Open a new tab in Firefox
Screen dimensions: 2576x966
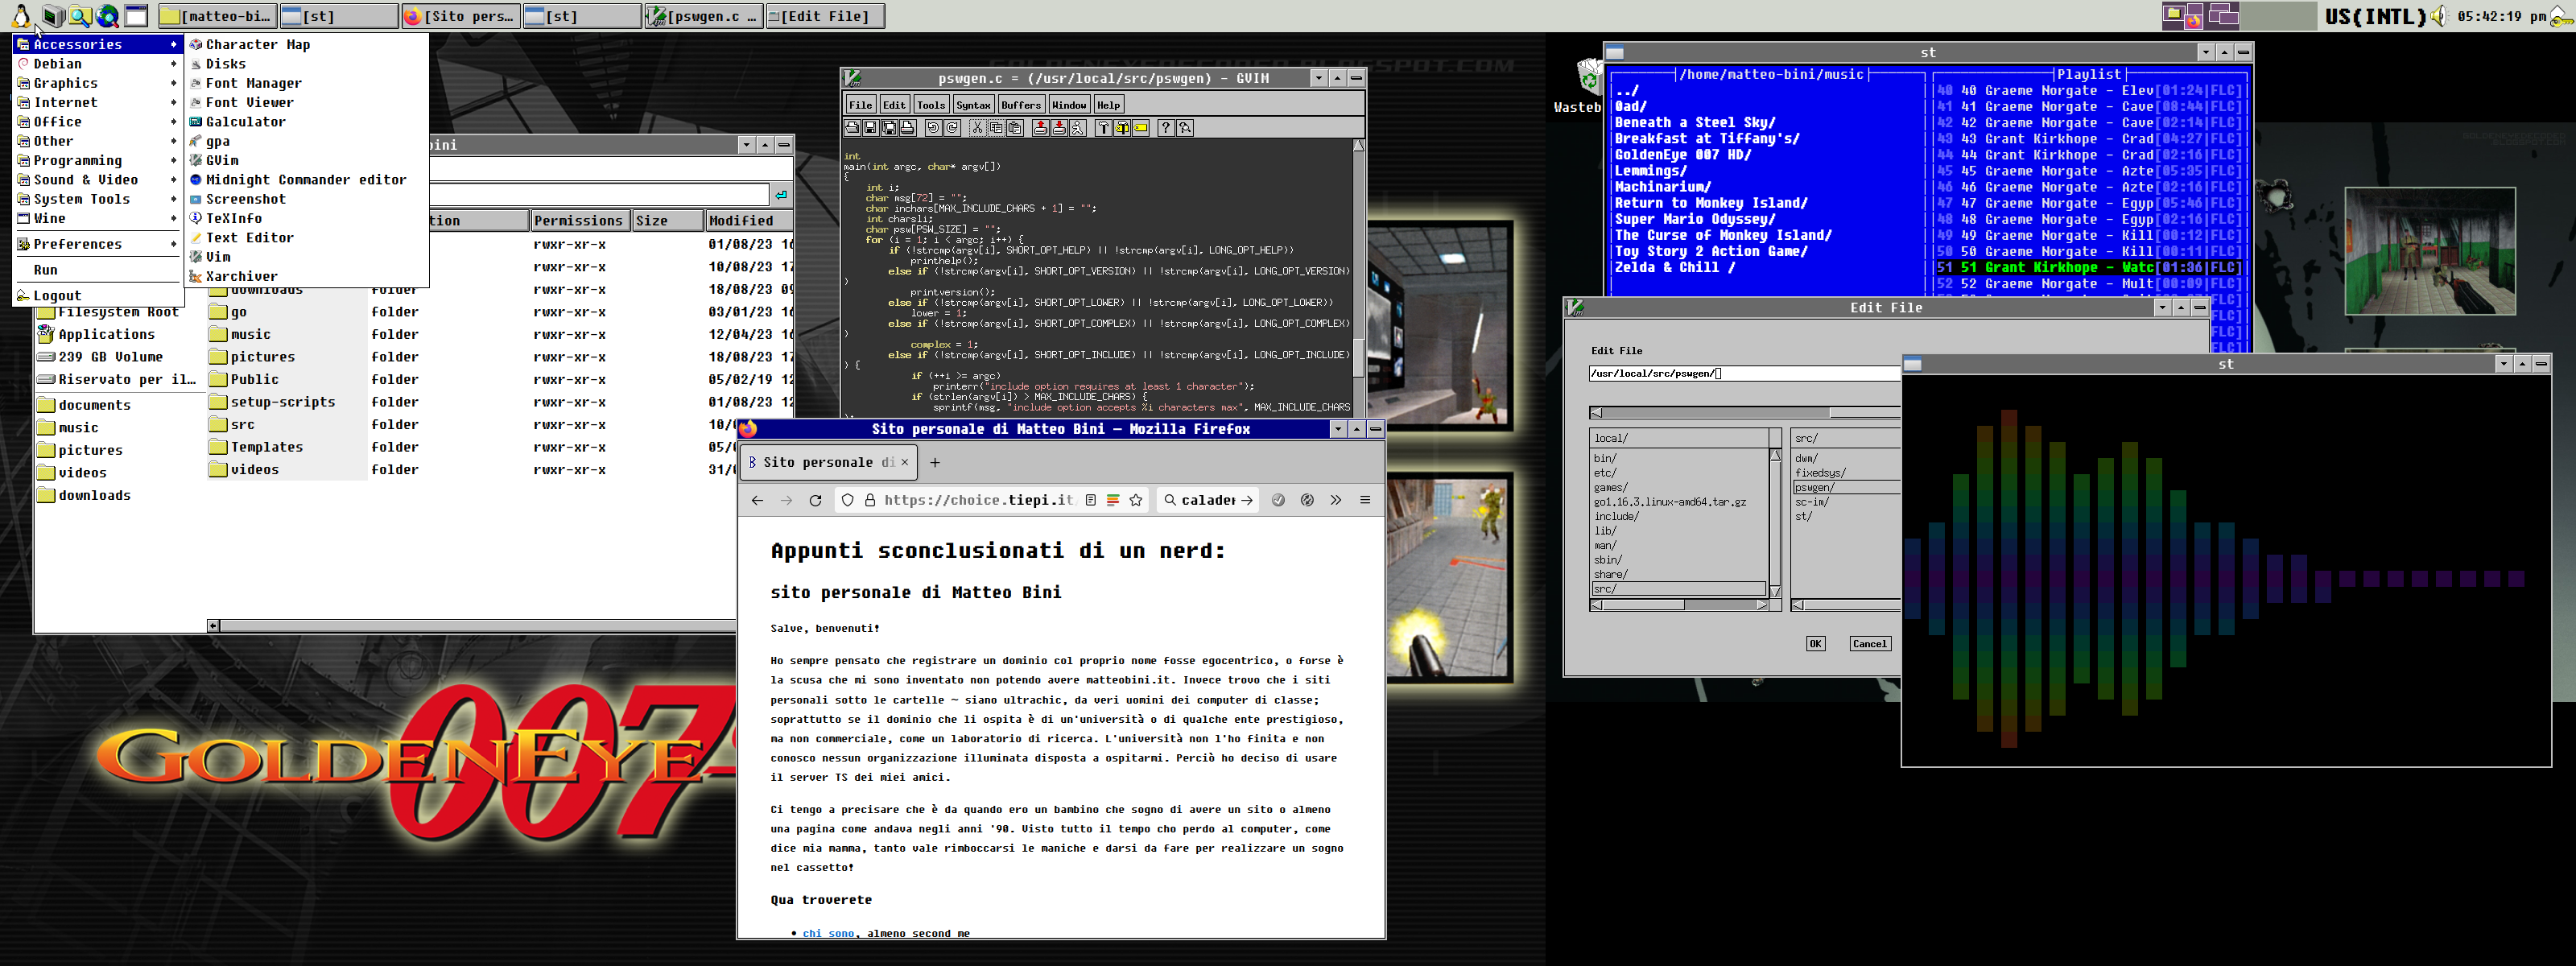[935, 462]
